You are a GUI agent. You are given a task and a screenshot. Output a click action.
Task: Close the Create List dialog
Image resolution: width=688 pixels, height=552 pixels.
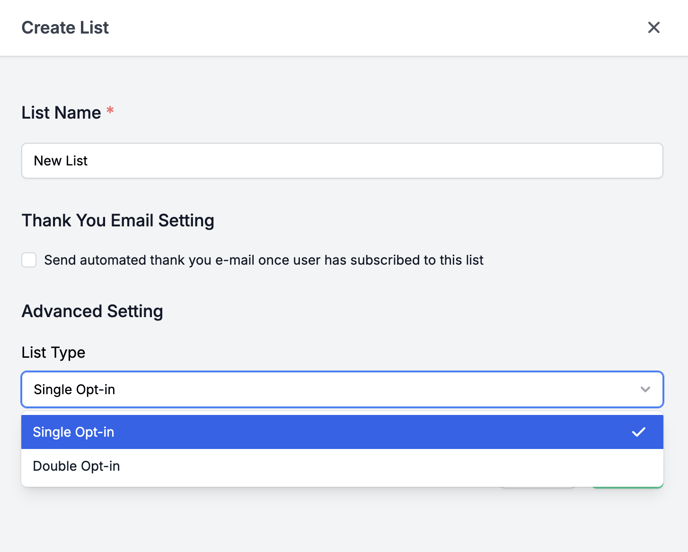click(653, 28)
